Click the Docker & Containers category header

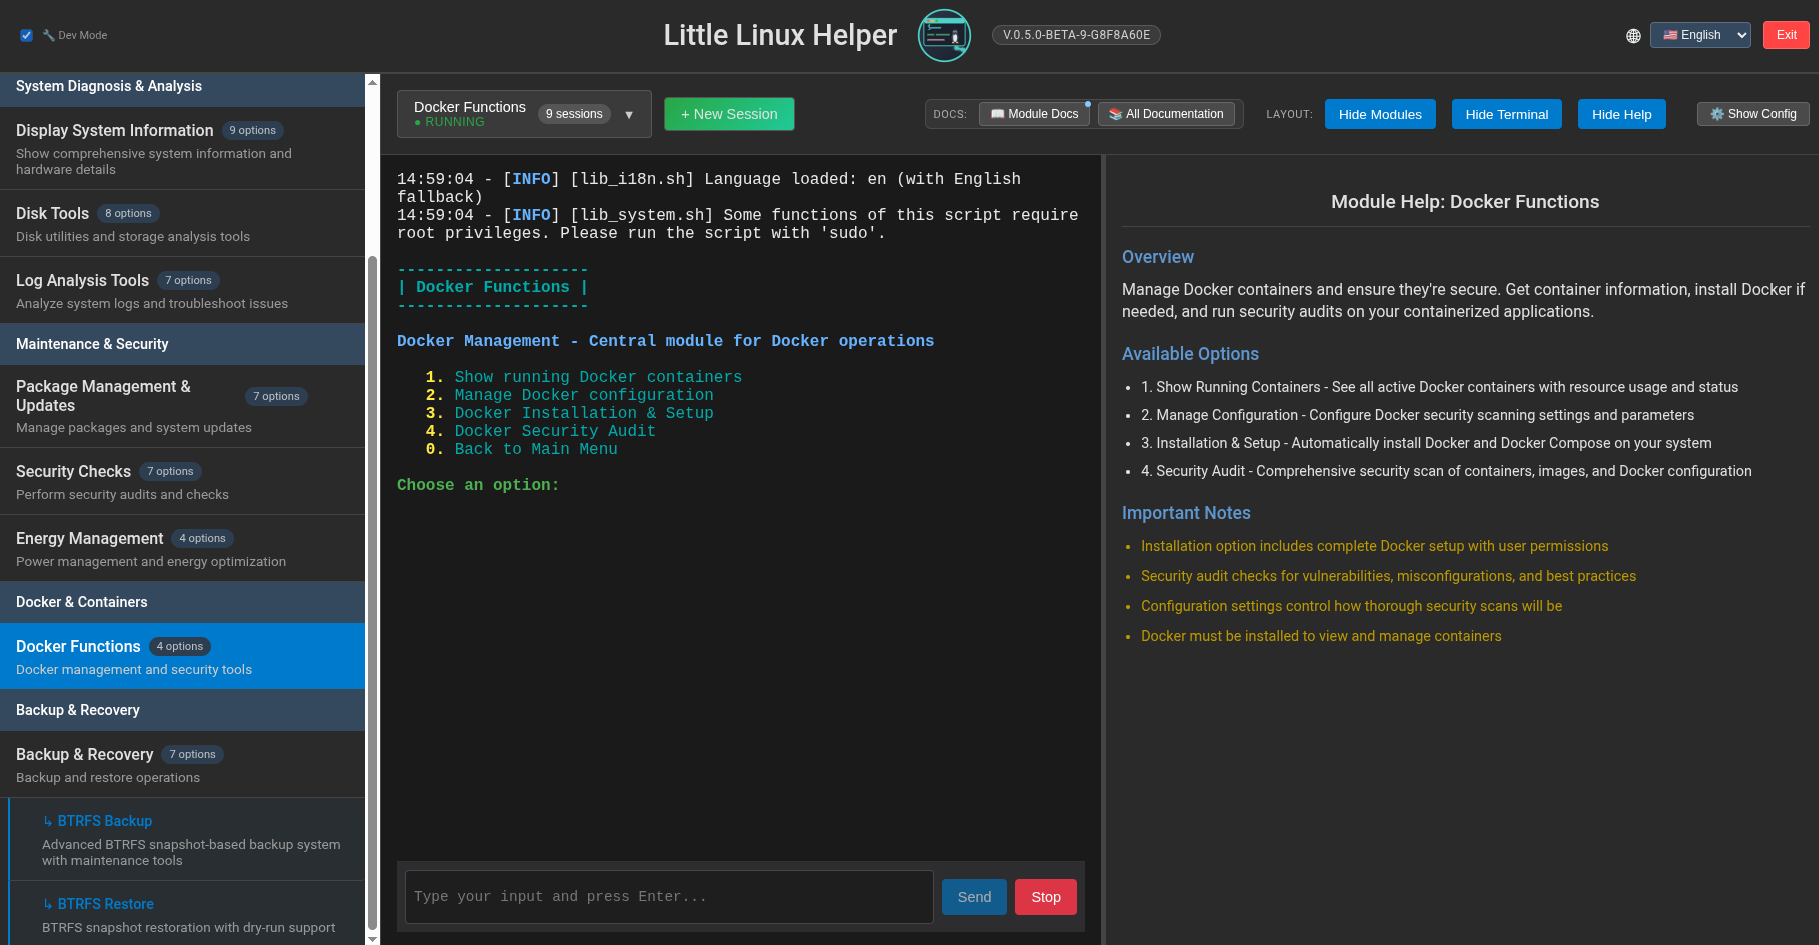[182, 602]
